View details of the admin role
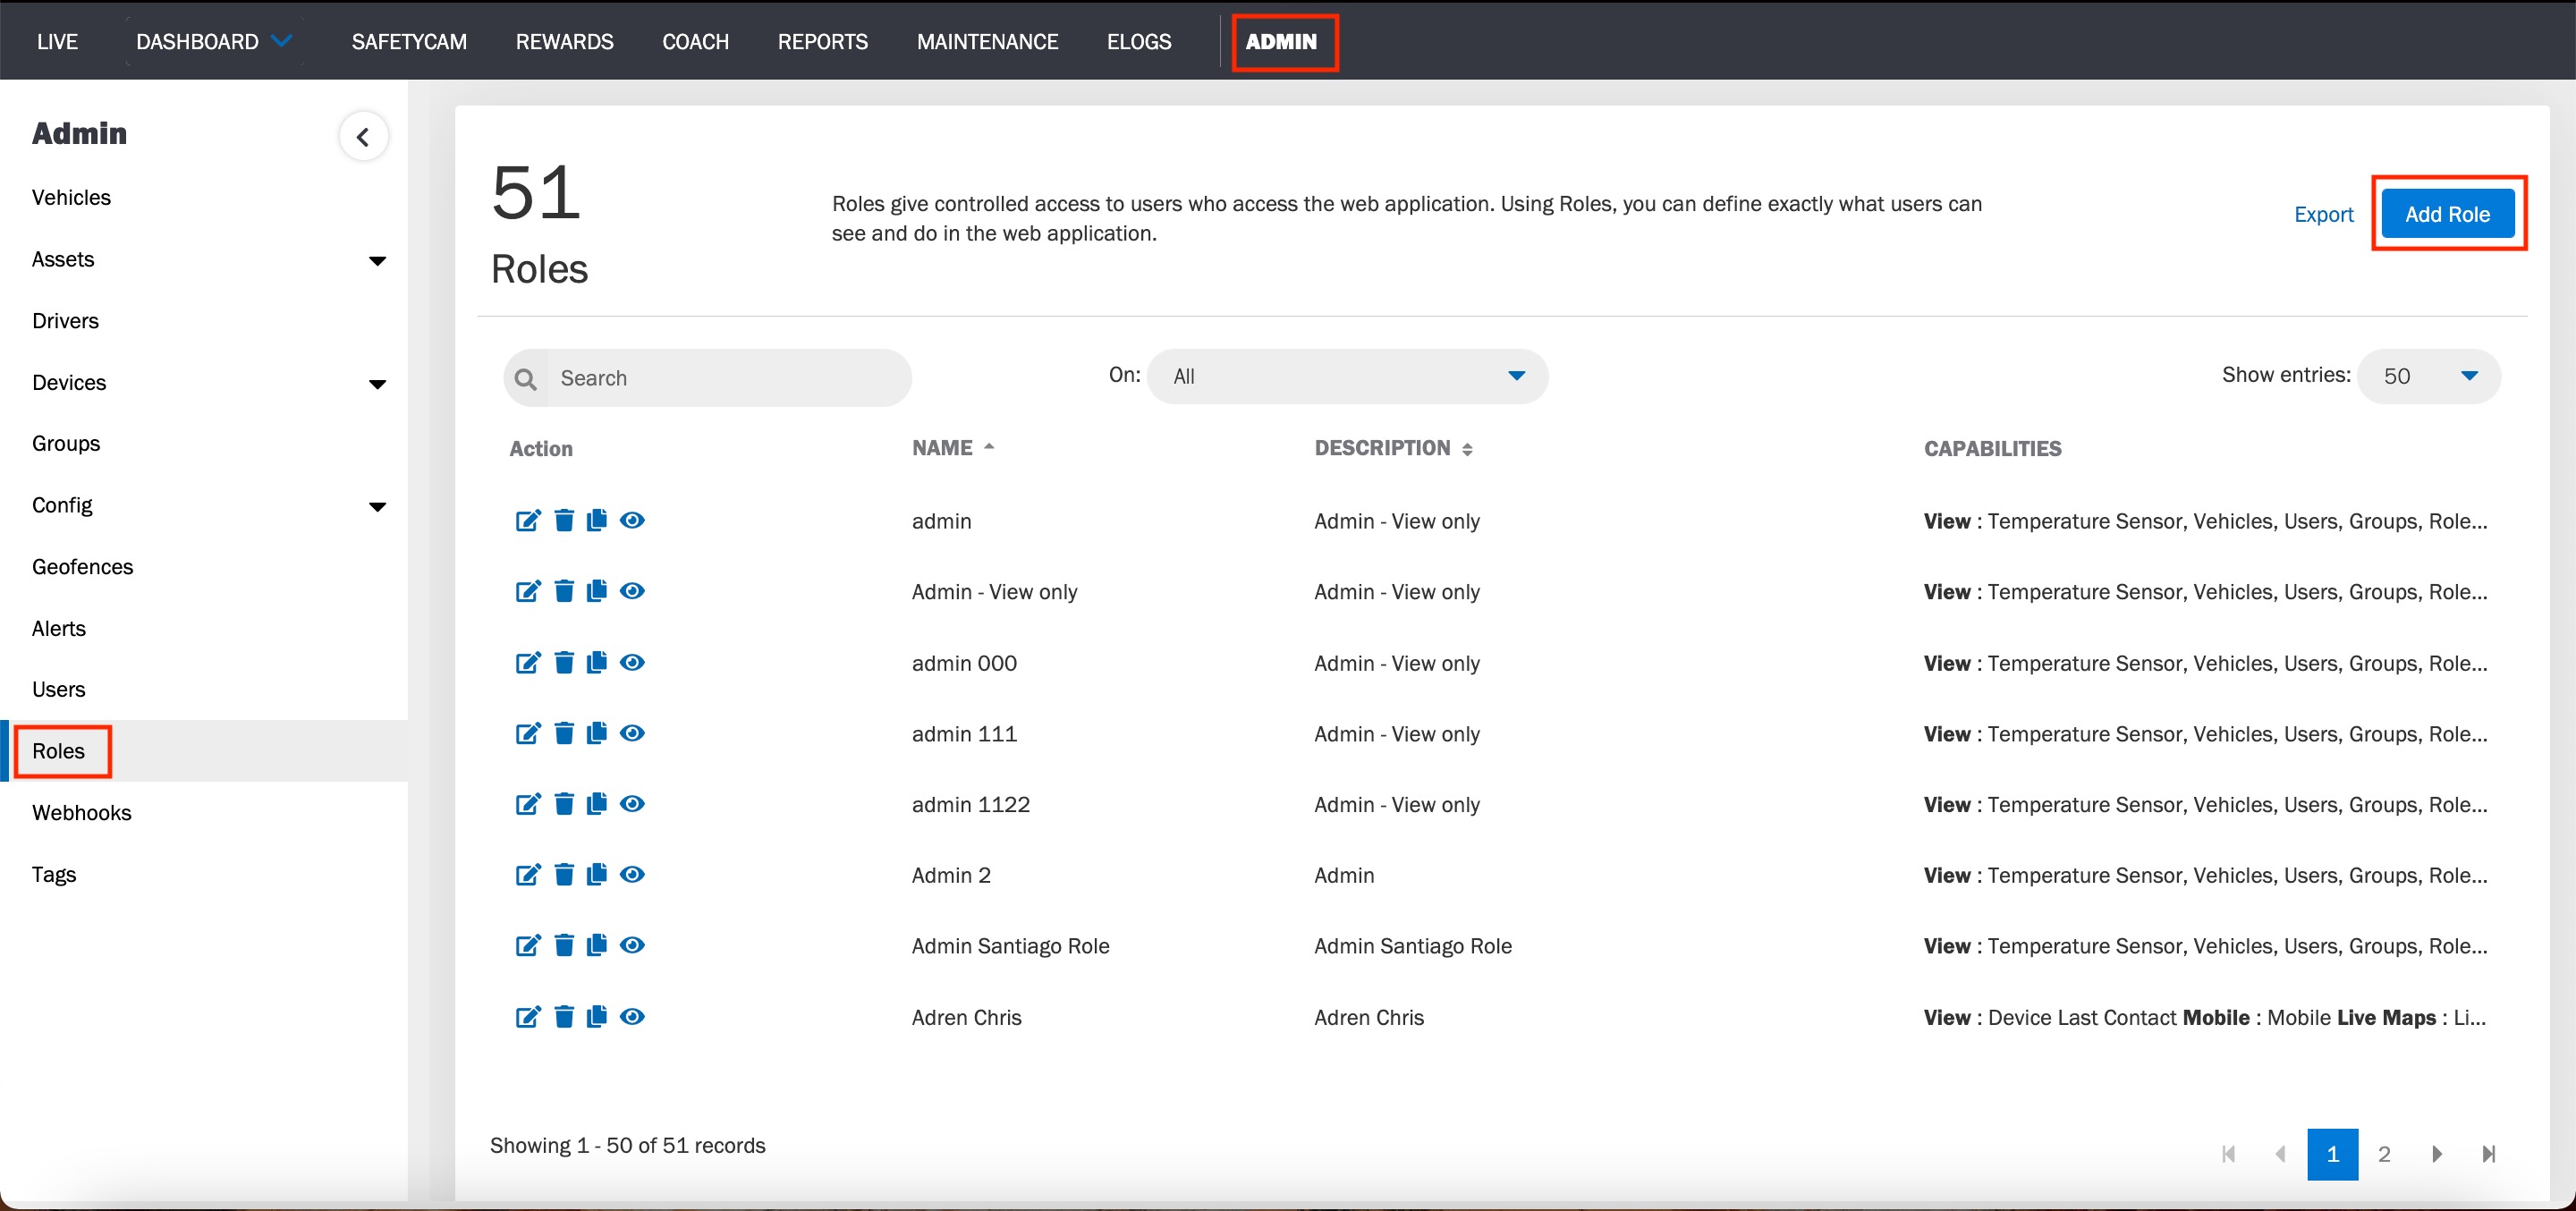This screenshot has width=2576, height=1211. coord(632,520)
